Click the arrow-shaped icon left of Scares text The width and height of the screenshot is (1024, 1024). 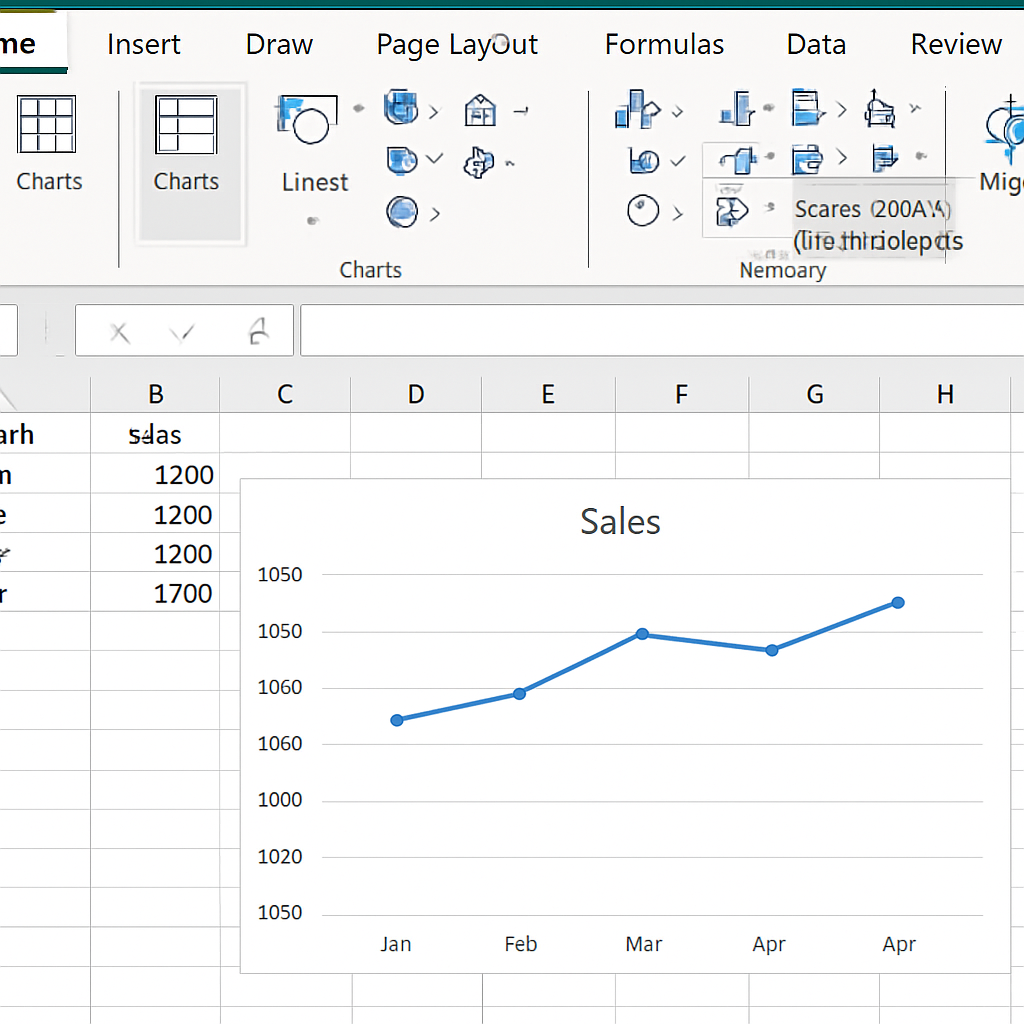click(731, 211)
